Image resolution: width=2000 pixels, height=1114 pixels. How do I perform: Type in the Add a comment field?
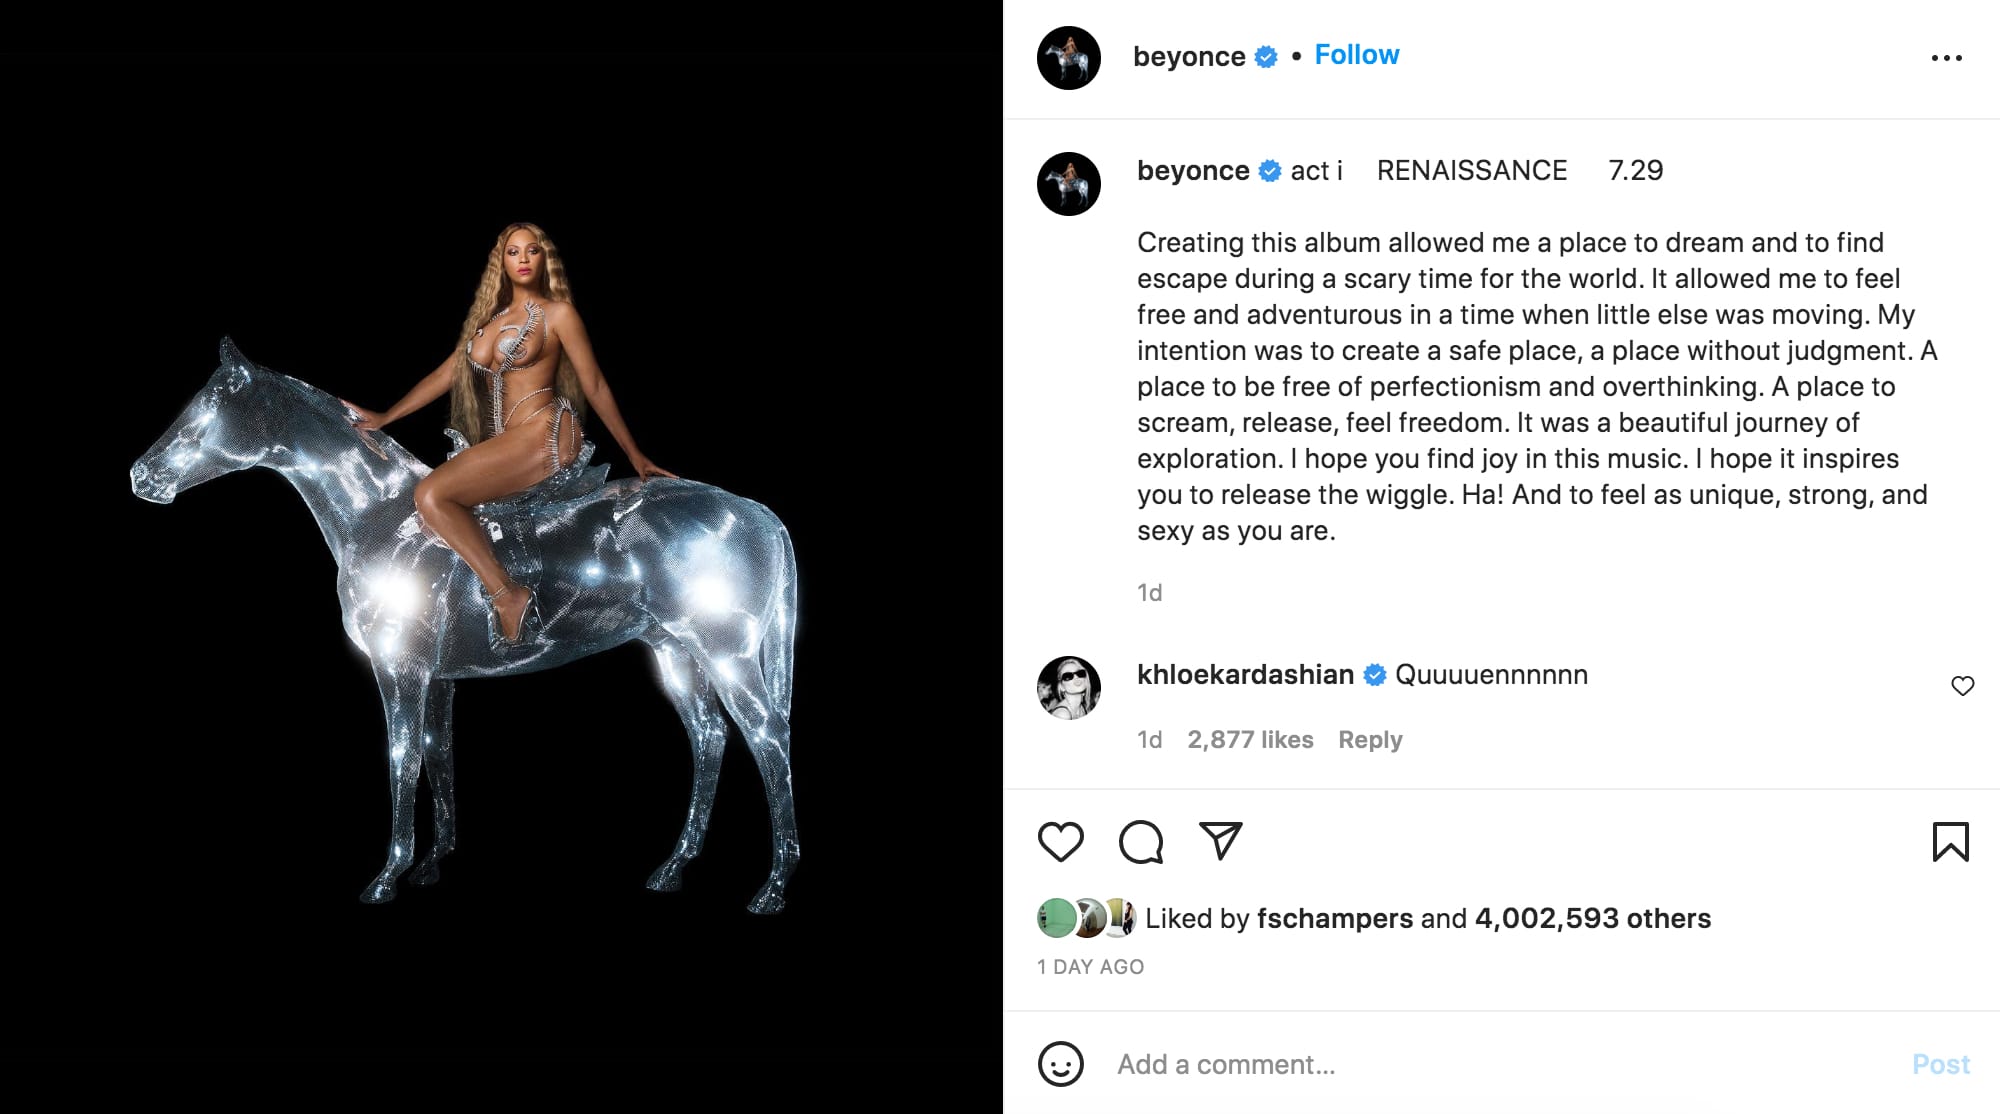1500,1064
